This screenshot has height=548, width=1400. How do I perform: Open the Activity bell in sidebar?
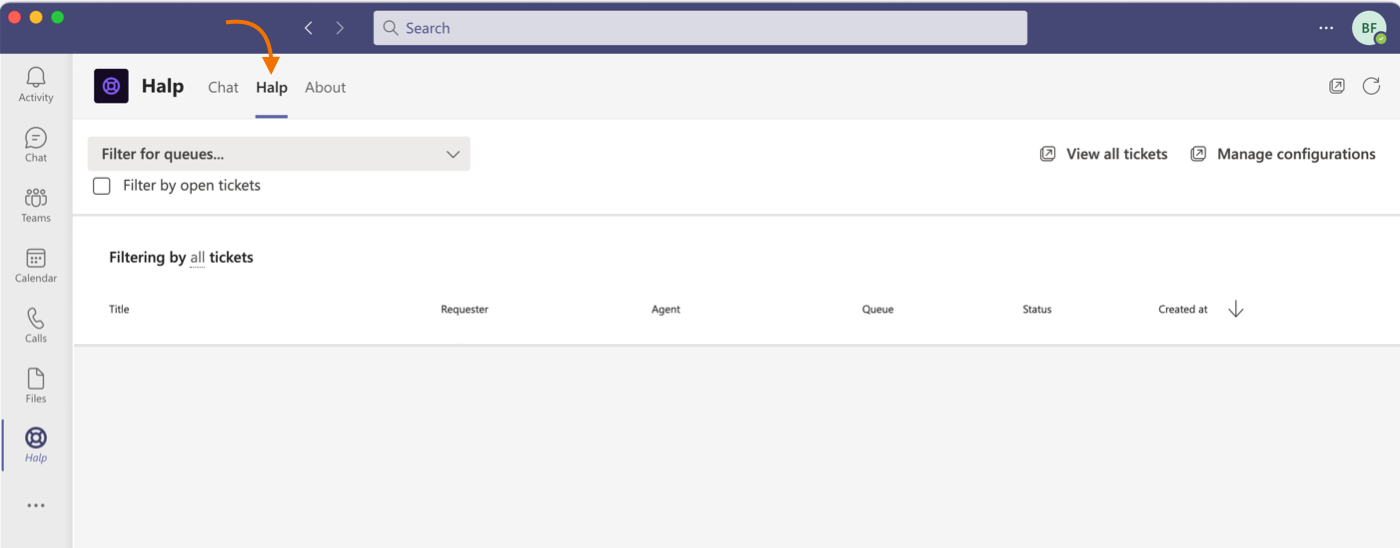tap(36, 84)
